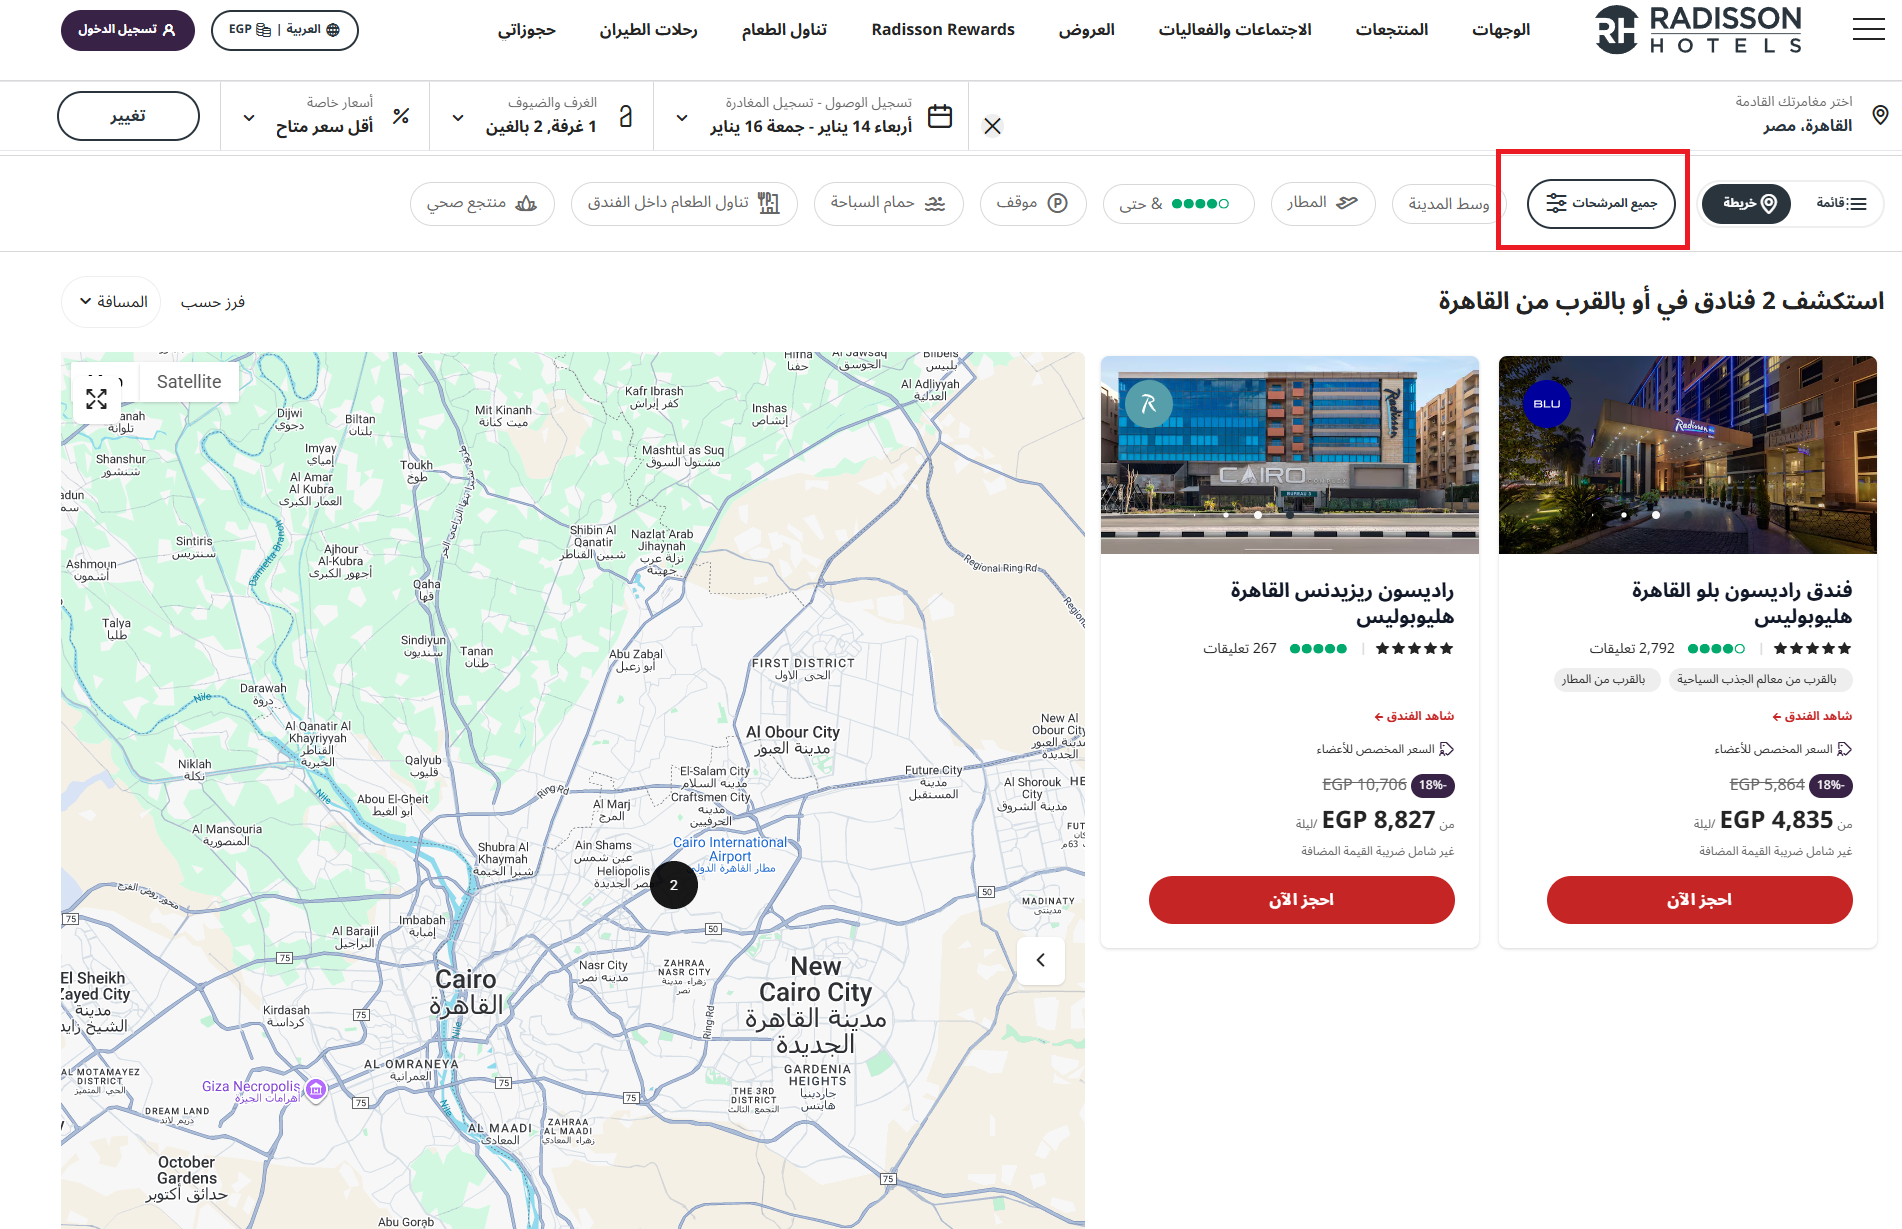The image size is (1902, 1229).
Task: Expand special rates dropdown
Action: (x=249, y=118)
